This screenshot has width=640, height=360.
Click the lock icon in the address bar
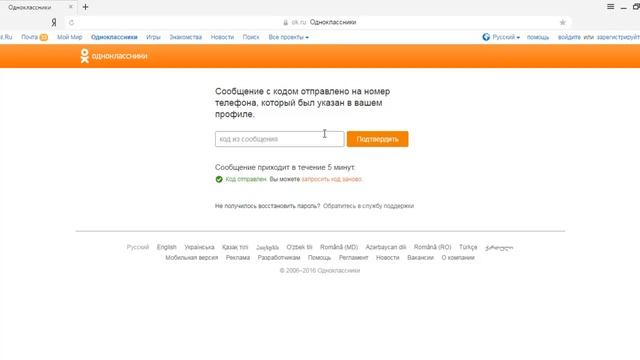point(285,22)
